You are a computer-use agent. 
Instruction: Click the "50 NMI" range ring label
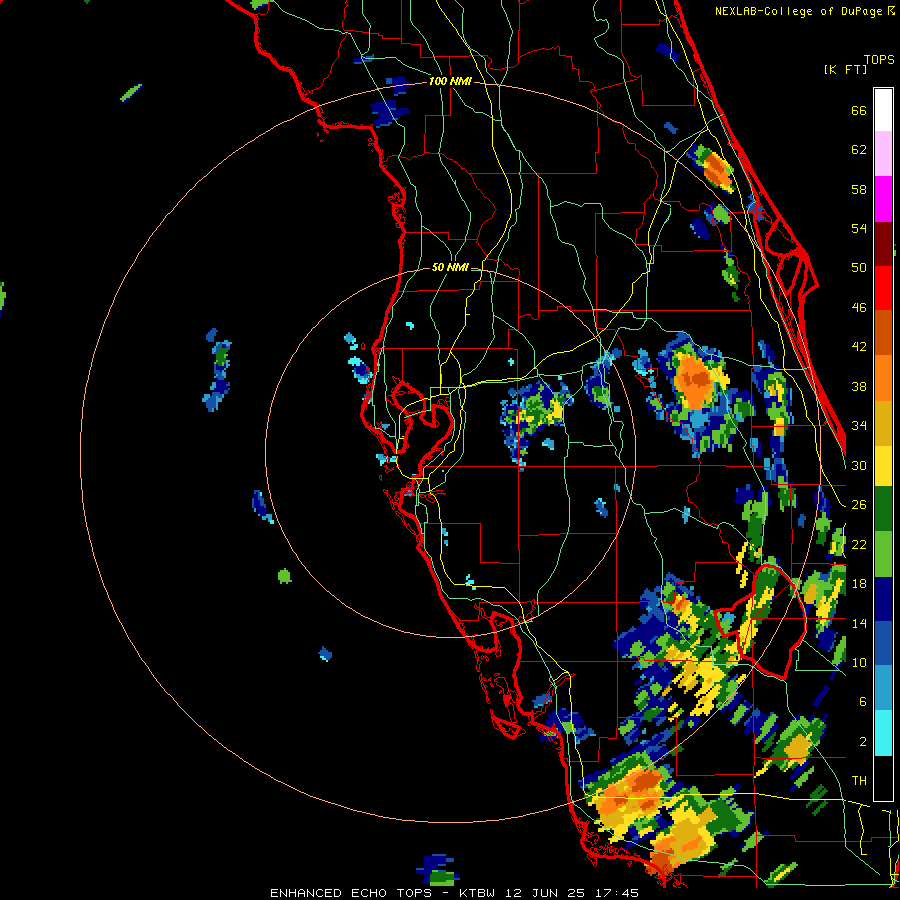click(x=449, y=267)
